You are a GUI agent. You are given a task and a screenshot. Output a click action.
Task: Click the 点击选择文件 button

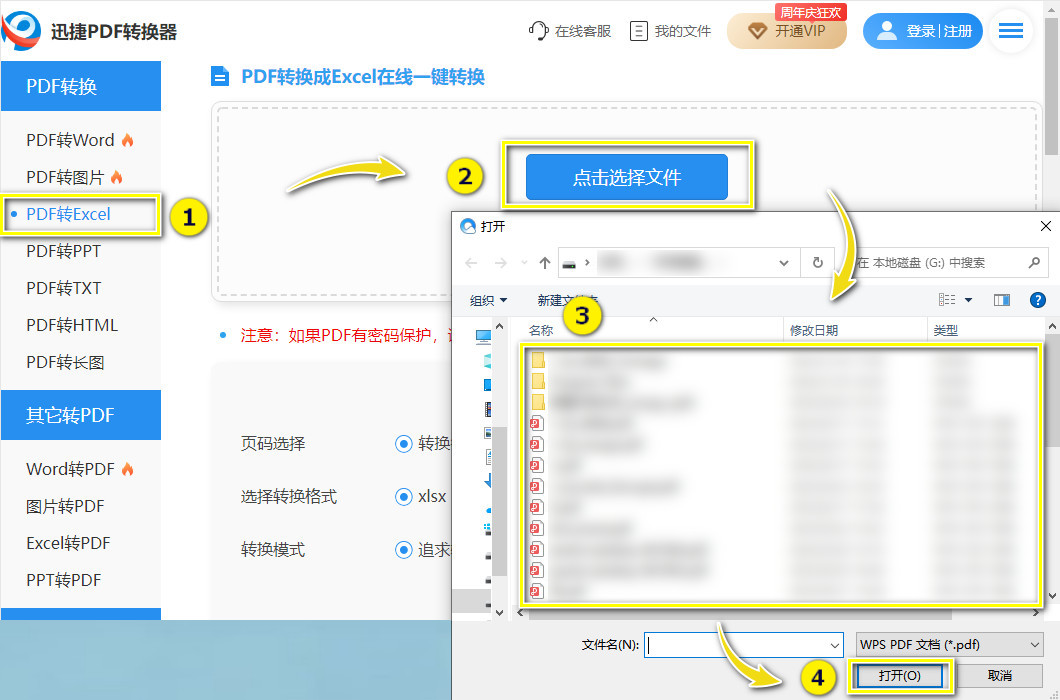(627, 177)
